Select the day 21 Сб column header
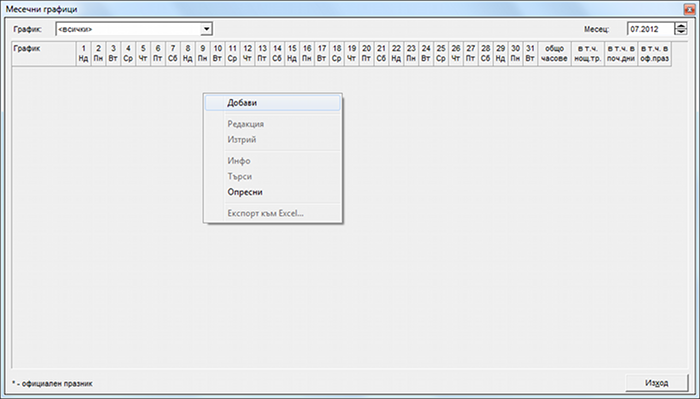700x399 pixels. 381,54
